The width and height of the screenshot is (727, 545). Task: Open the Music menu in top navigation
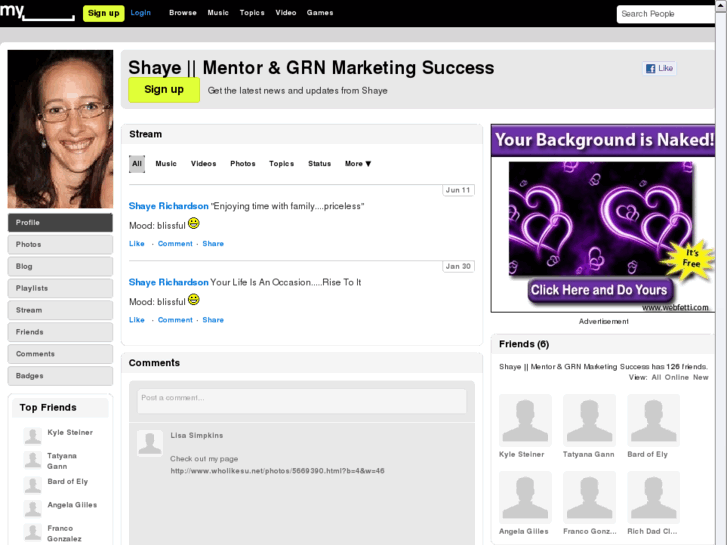pyautogui.click(x=218, y=13)
